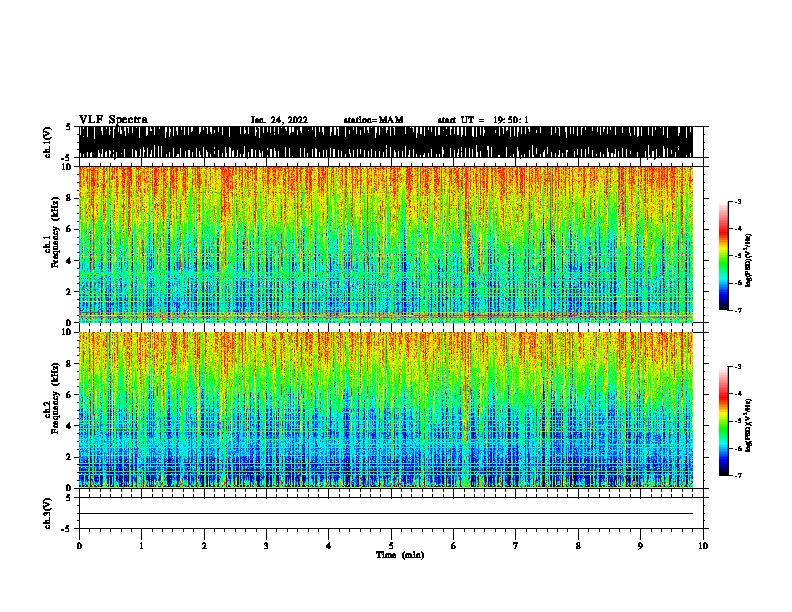Click time axis tick label "7"
This screenshot has height=612, width=792.
point(516,546)
